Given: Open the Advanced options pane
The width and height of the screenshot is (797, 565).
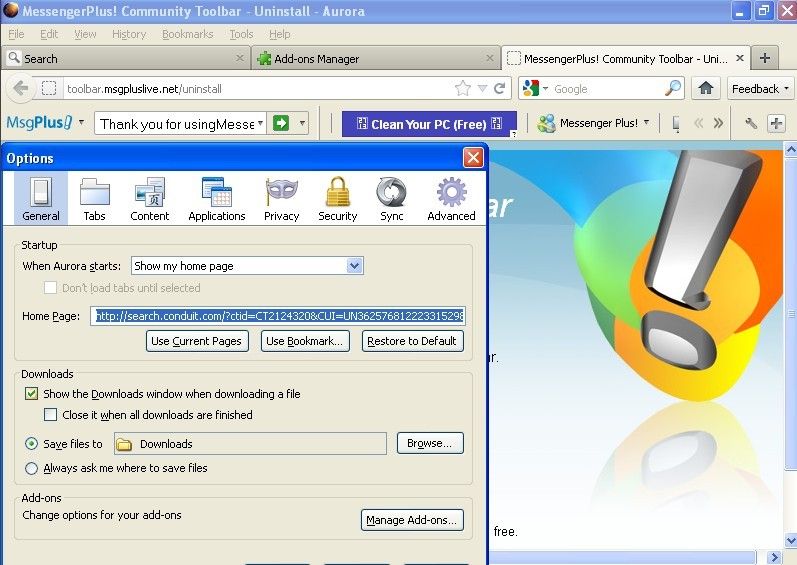Looking at the screenshot, I should 451,199.
